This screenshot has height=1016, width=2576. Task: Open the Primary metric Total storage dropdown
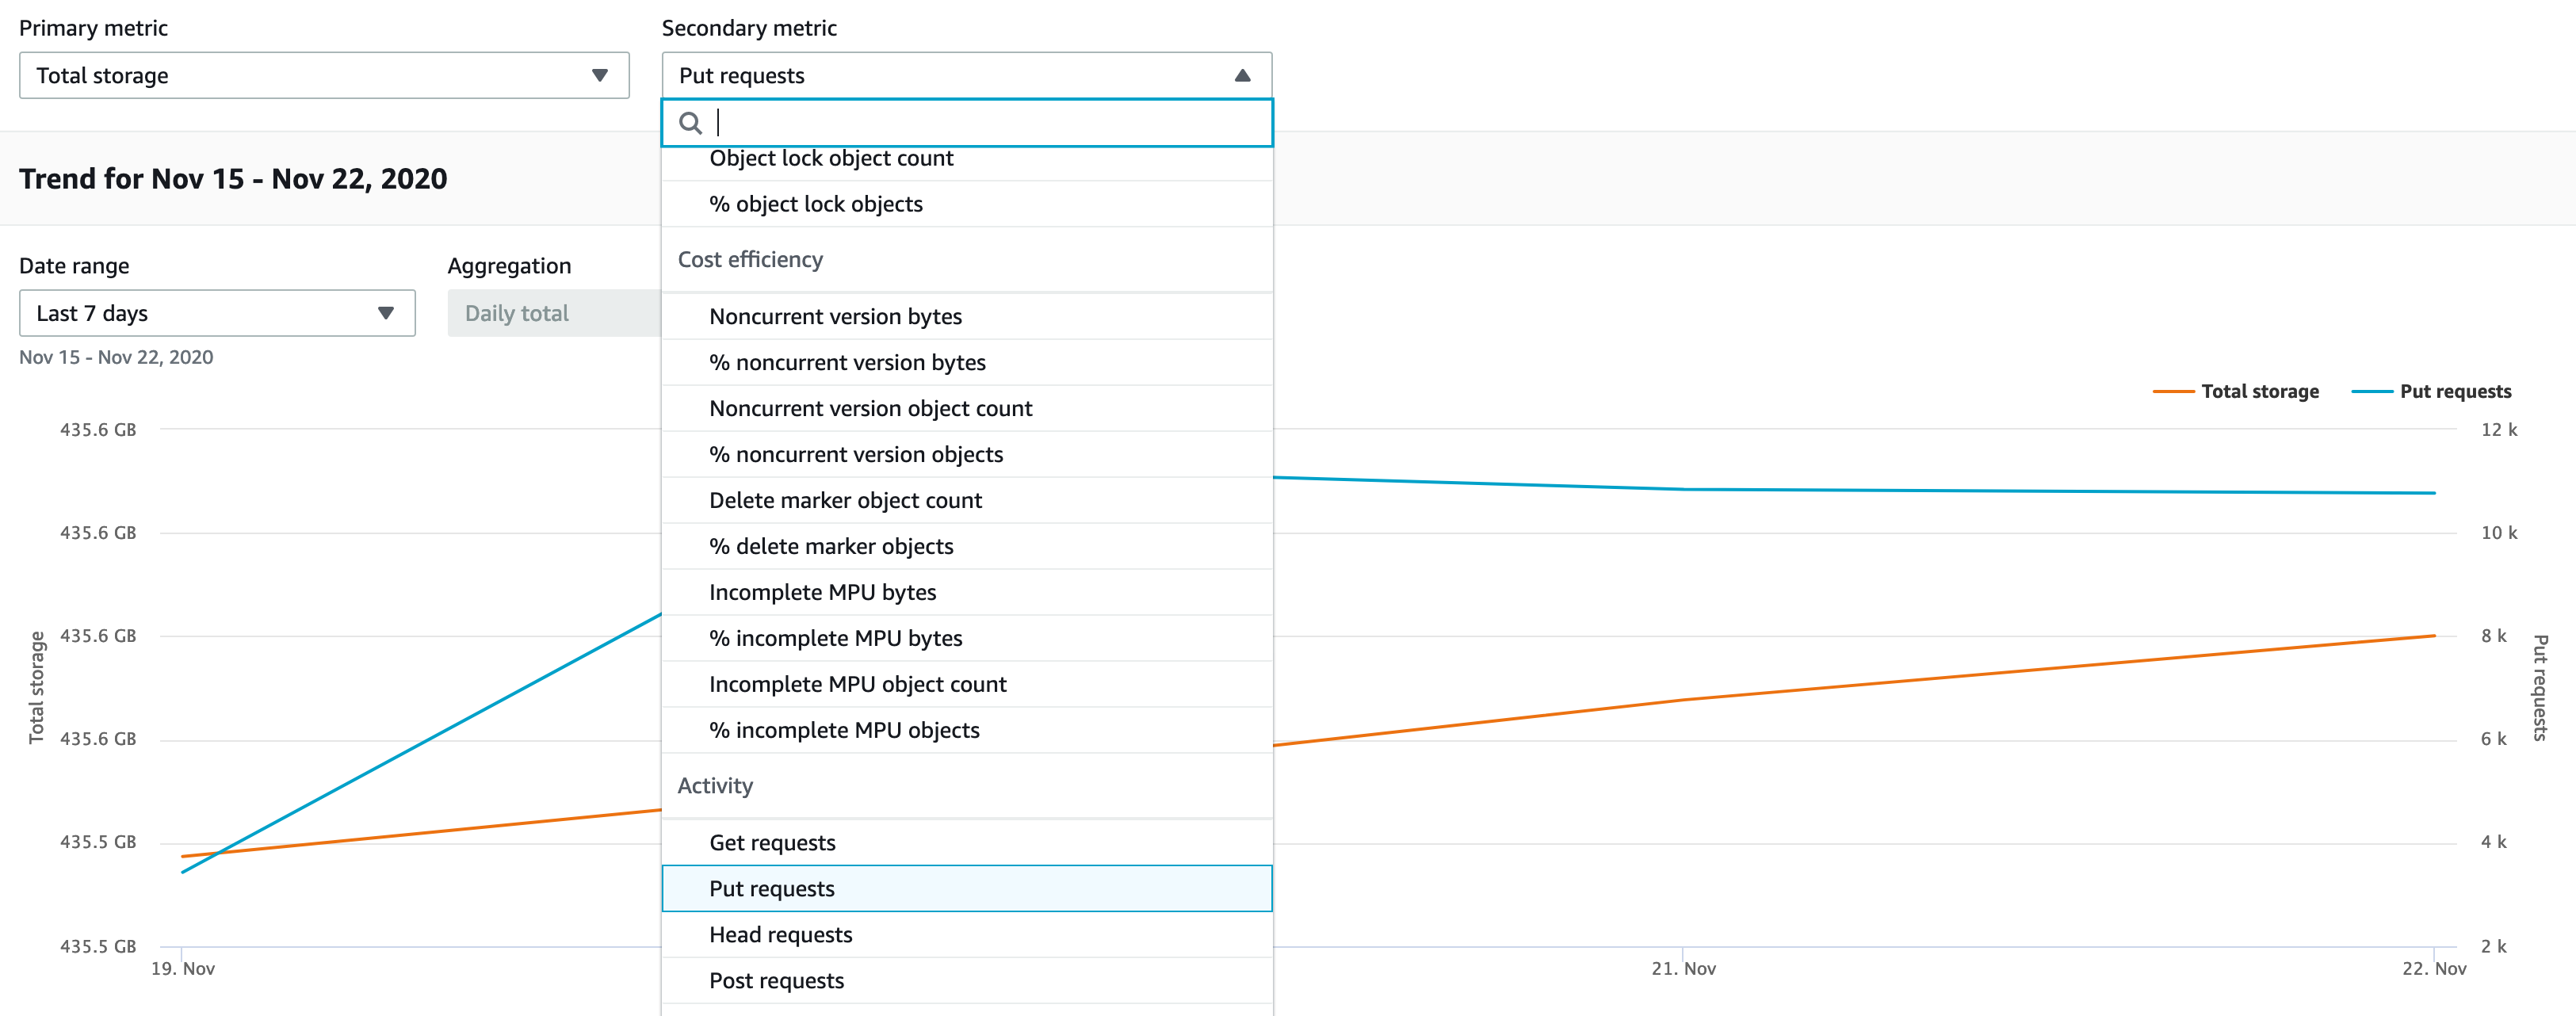coord(323,76)
